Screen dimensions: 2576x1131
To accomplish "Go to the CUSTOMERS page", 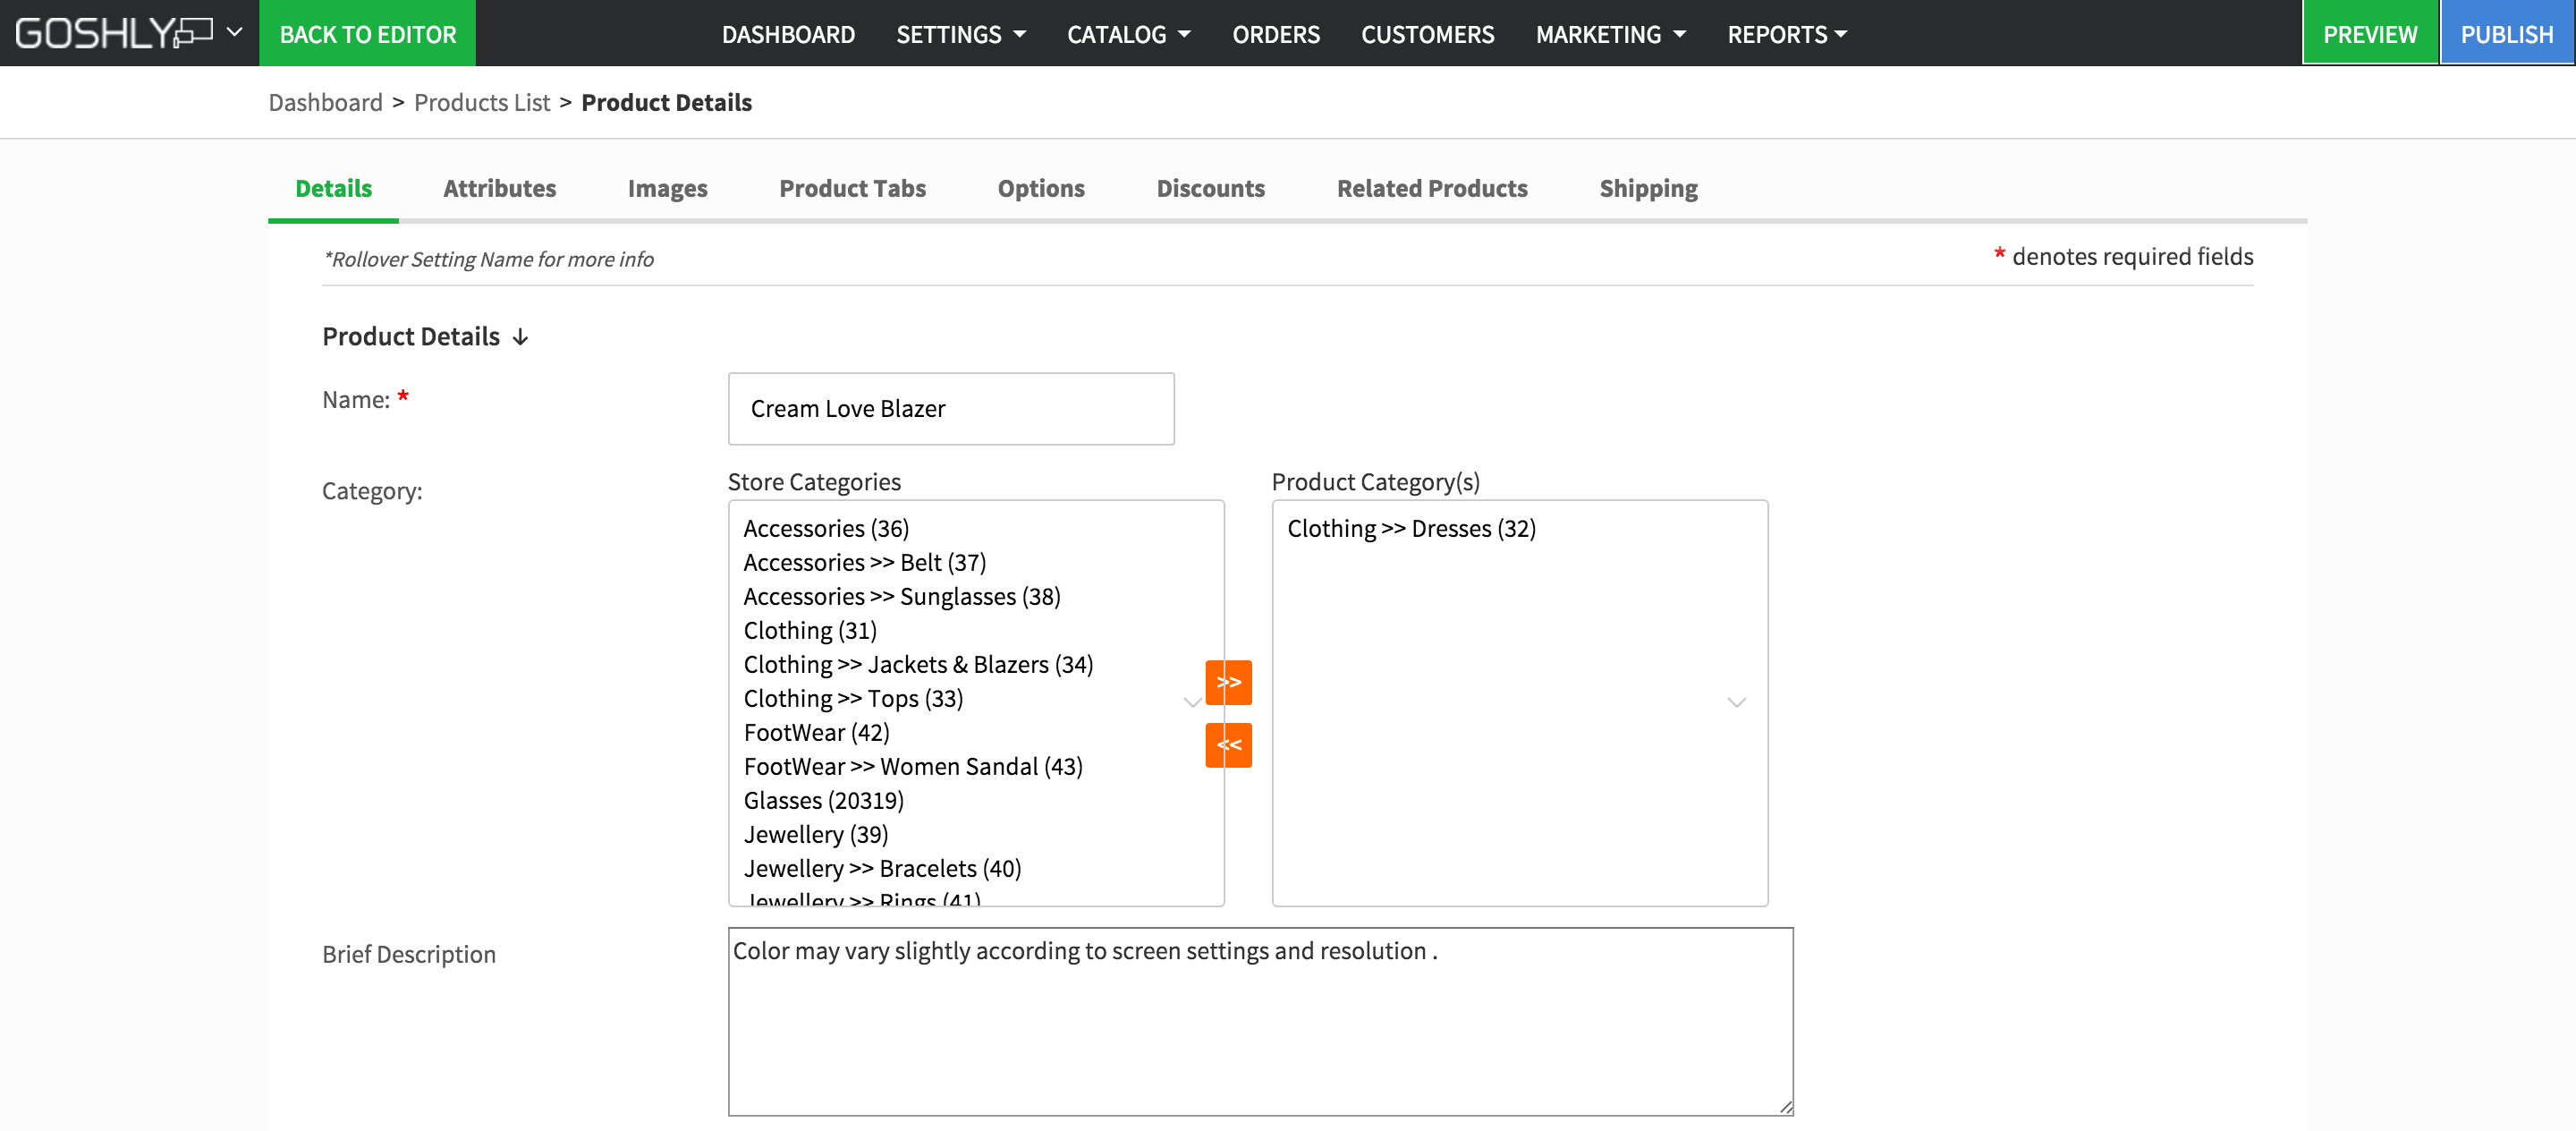I will (1427, 34).
